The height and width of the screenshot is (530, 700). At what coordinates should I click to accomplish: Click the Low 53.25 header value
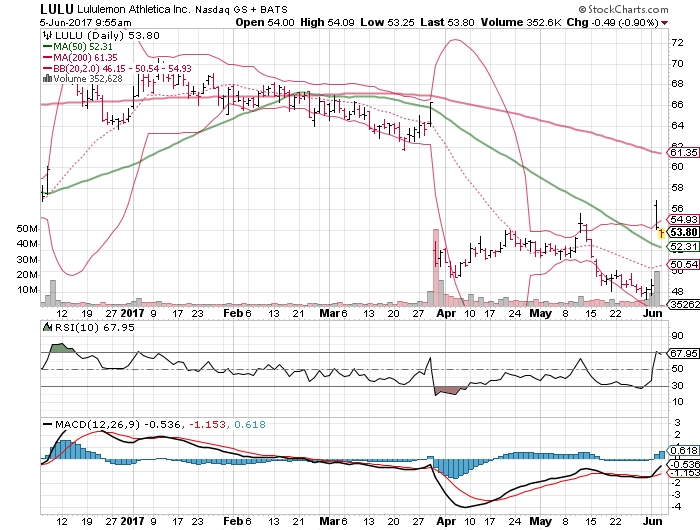pos(388,22)
